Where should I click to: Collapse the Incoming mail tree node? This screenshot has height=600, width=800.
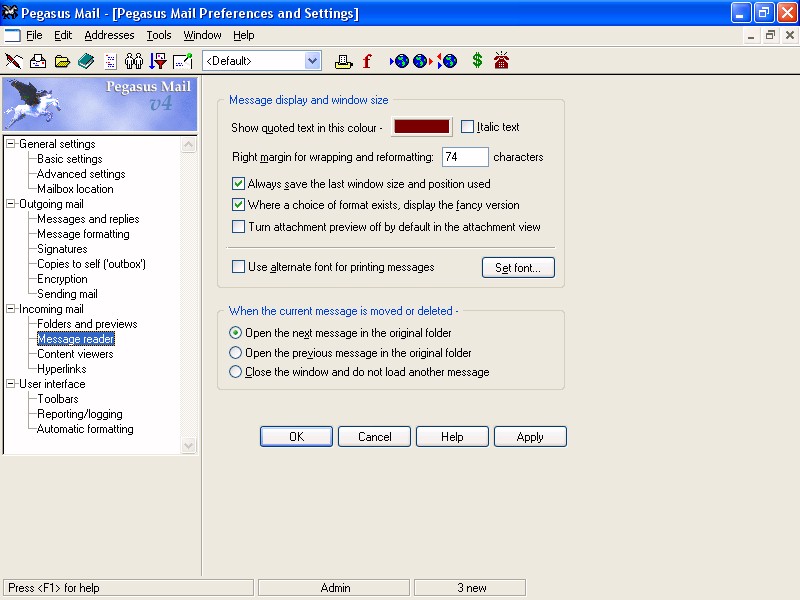pyautogui.click(x=10, y=309)
